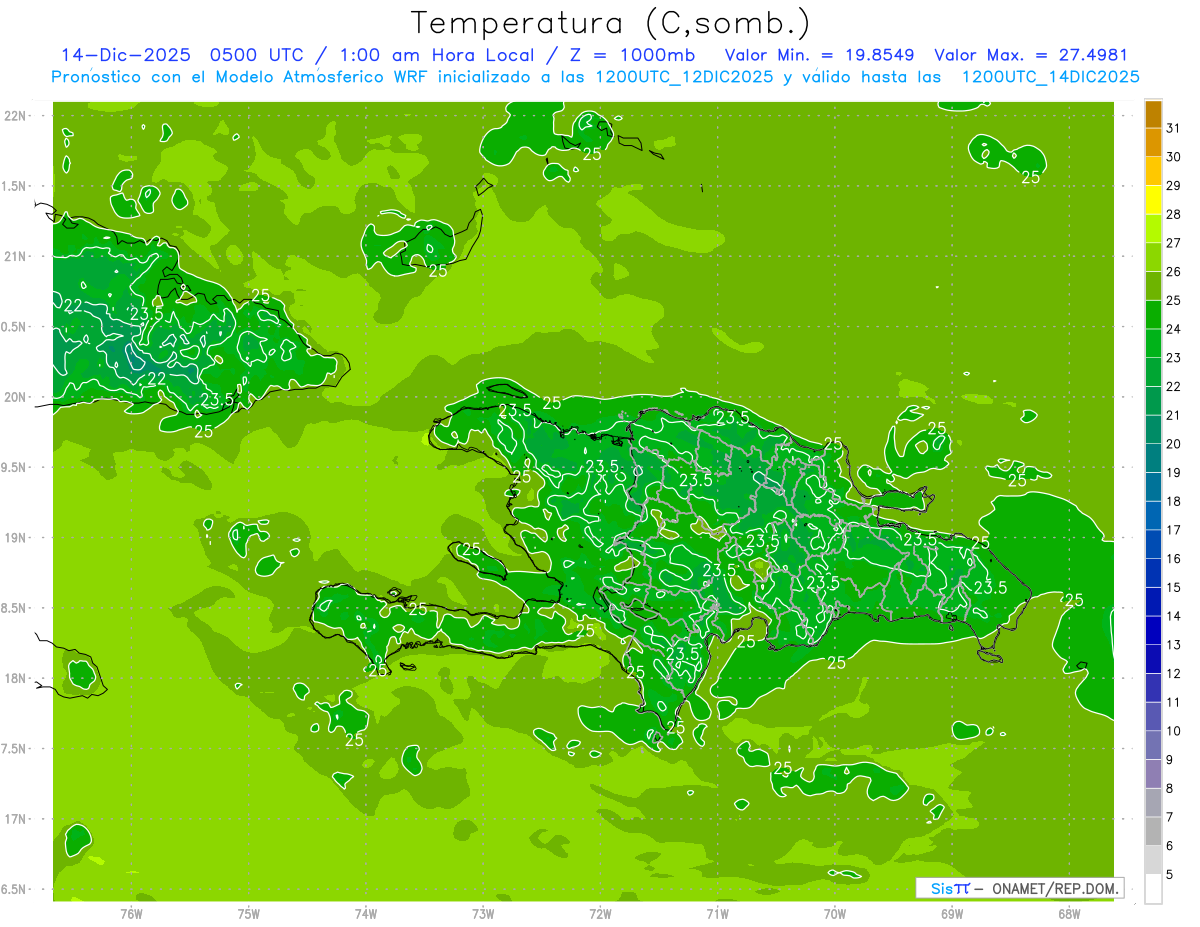Click the color legend label '10'
The height and width of the screenshot is (927, 1200).
point(1174,731)
